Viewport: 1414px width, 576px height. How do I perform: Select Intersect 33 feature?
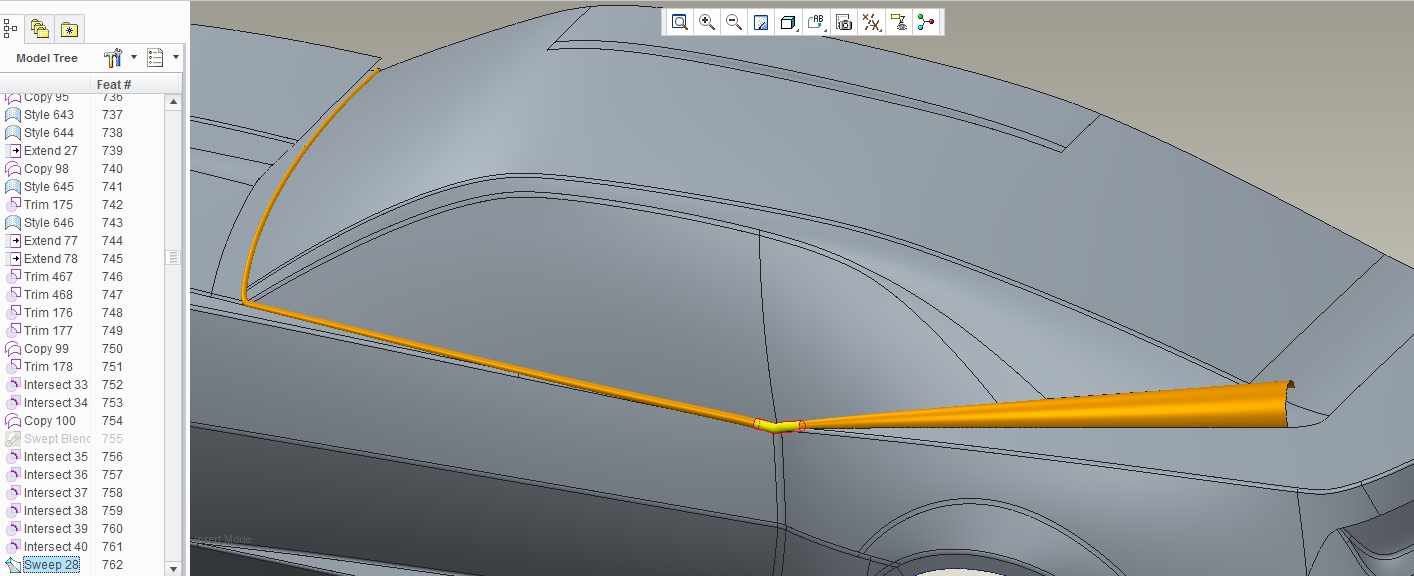56,385
